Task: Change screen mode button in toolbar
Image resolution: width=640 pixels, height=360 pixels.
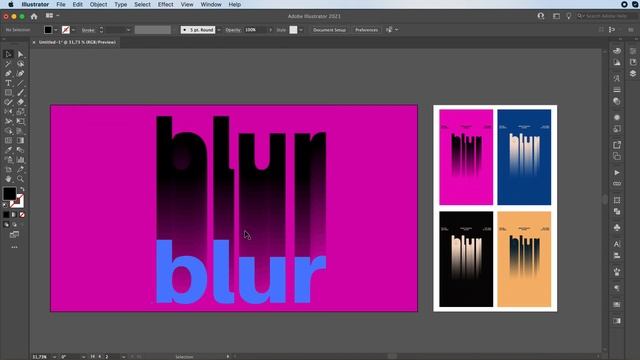Action: (14, 235)
